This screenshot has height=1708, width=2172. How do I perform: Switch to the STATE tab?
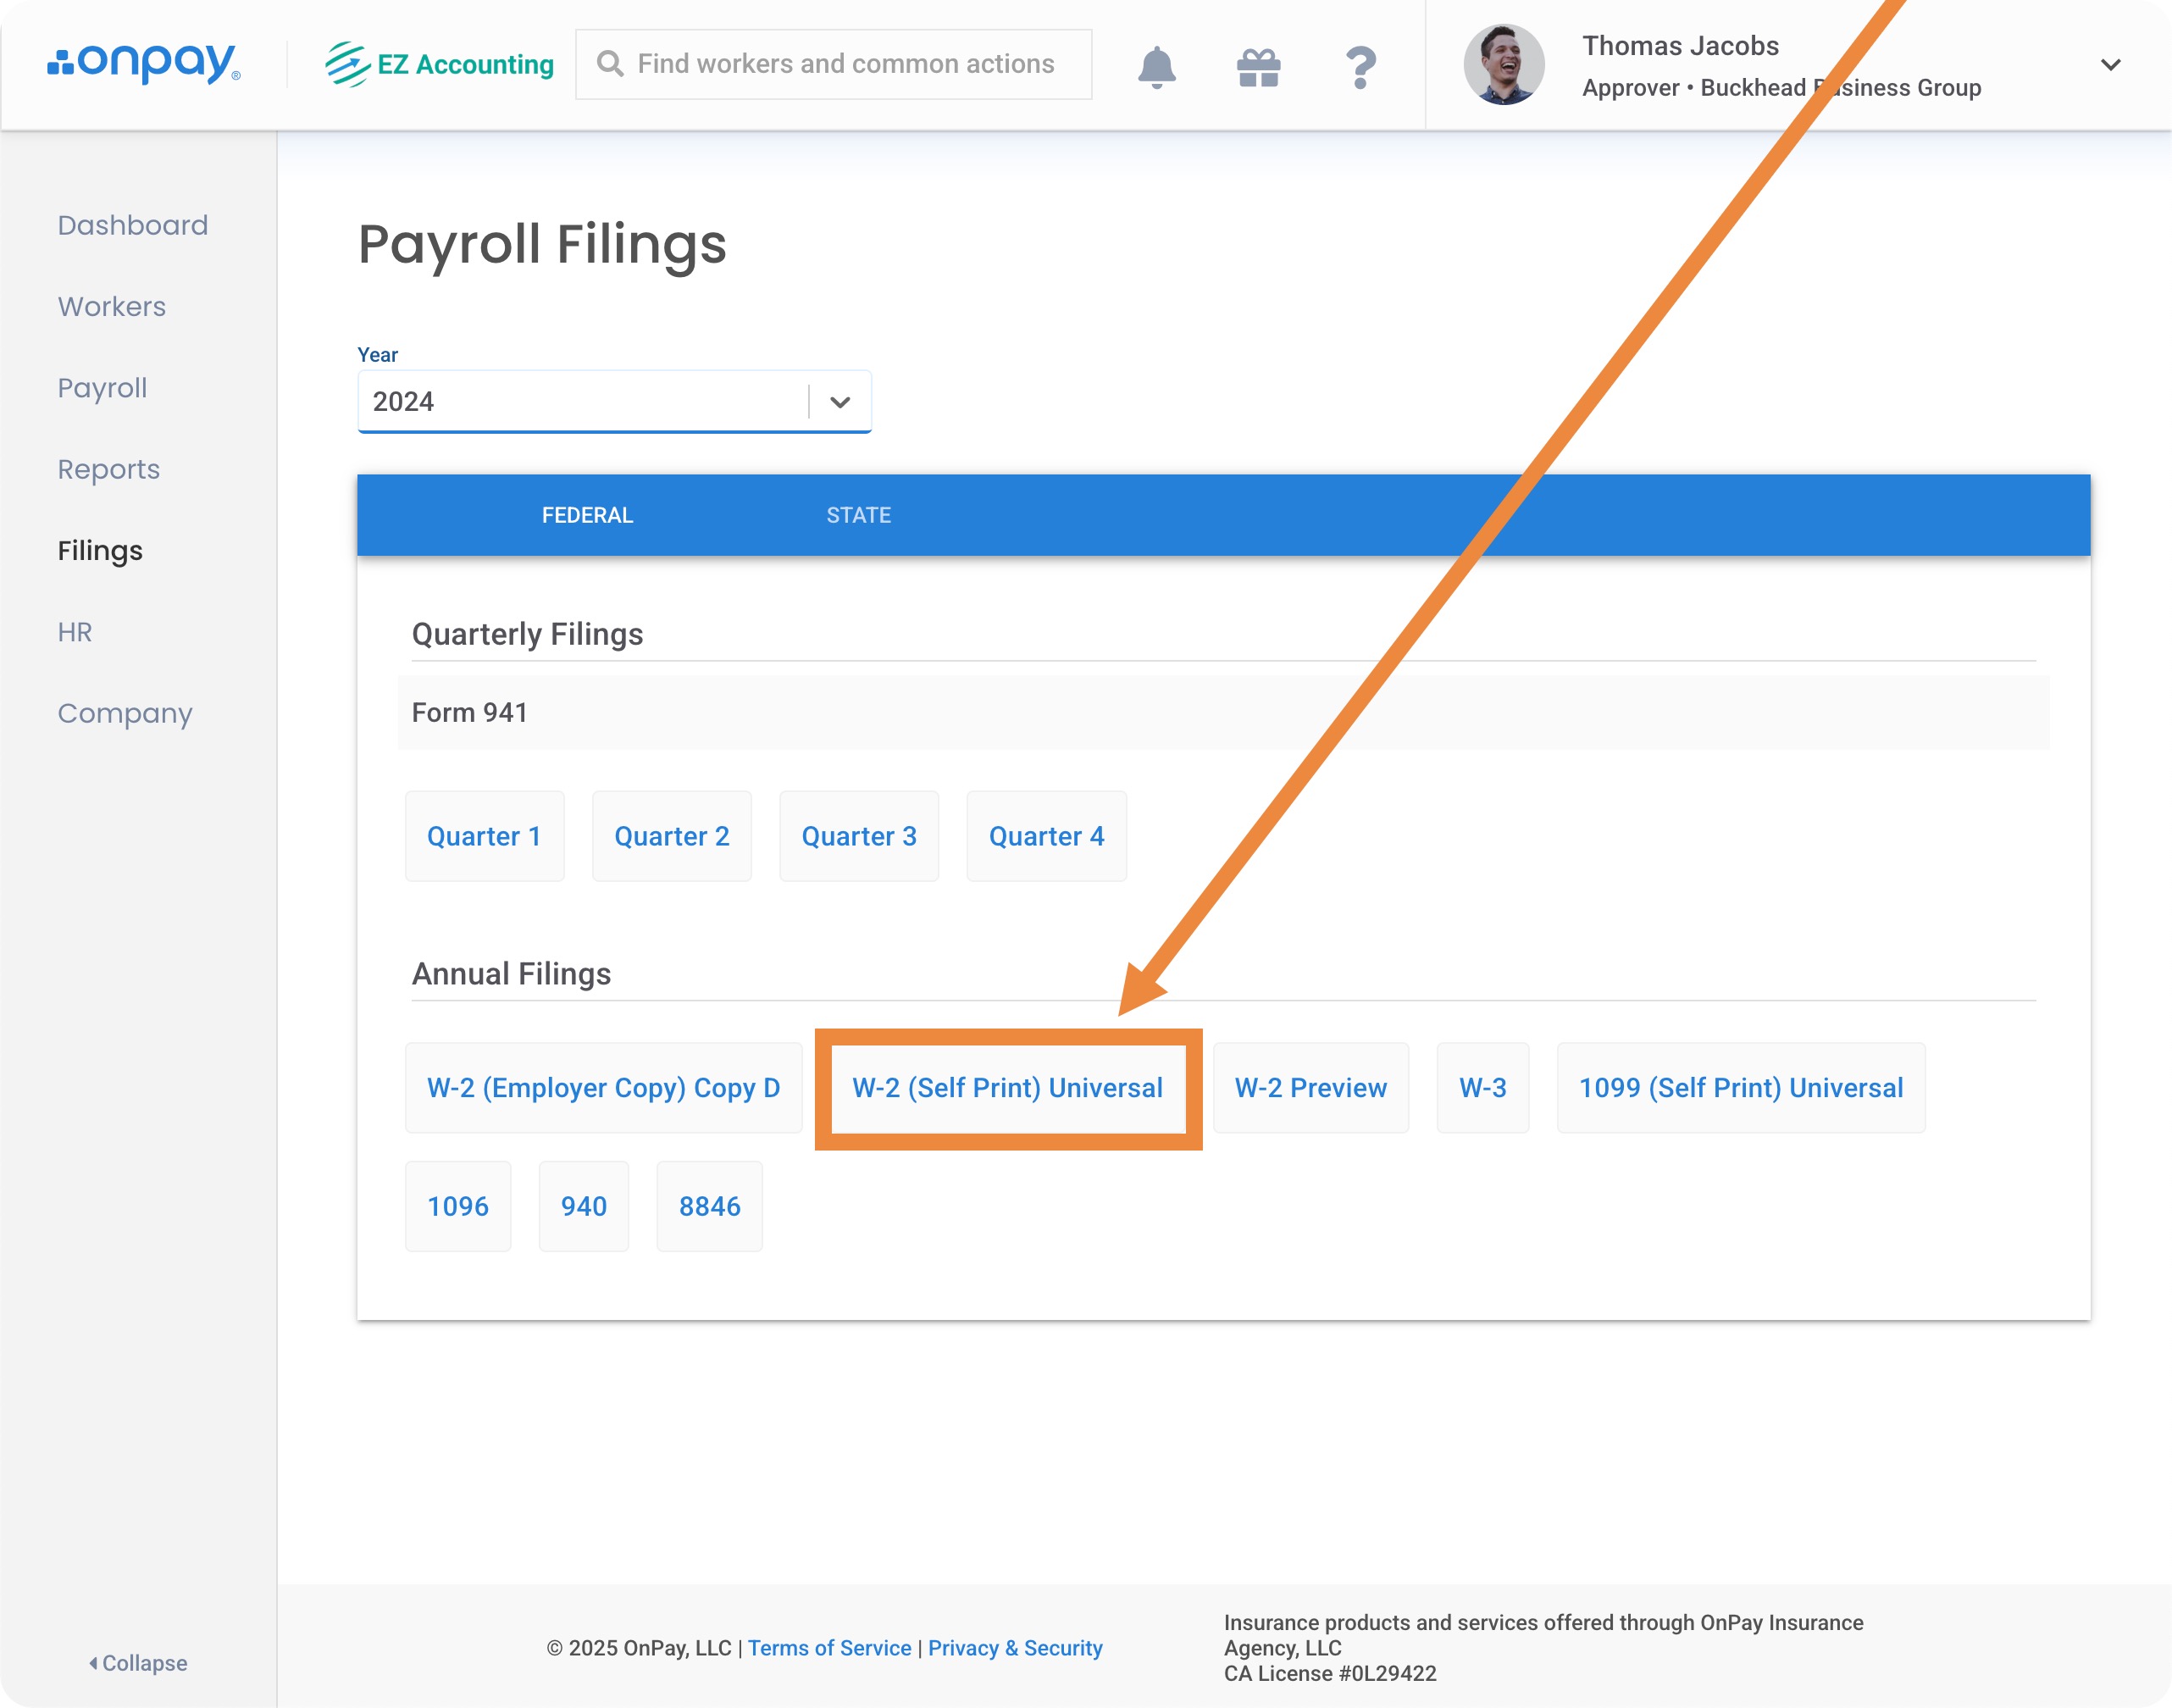click(x=858, y=515)
